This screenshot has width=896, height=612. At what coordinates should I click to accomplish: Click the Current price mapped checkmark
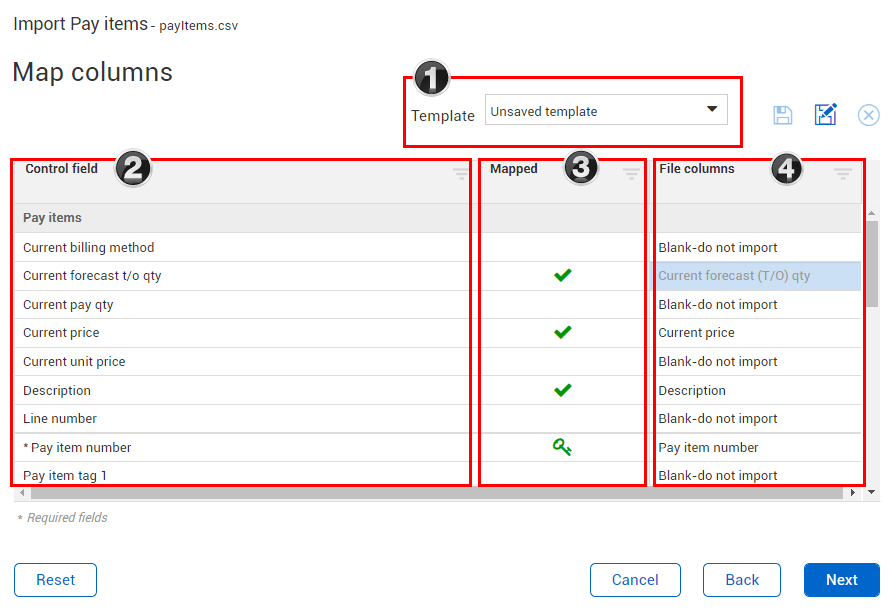tap(562, 332)
